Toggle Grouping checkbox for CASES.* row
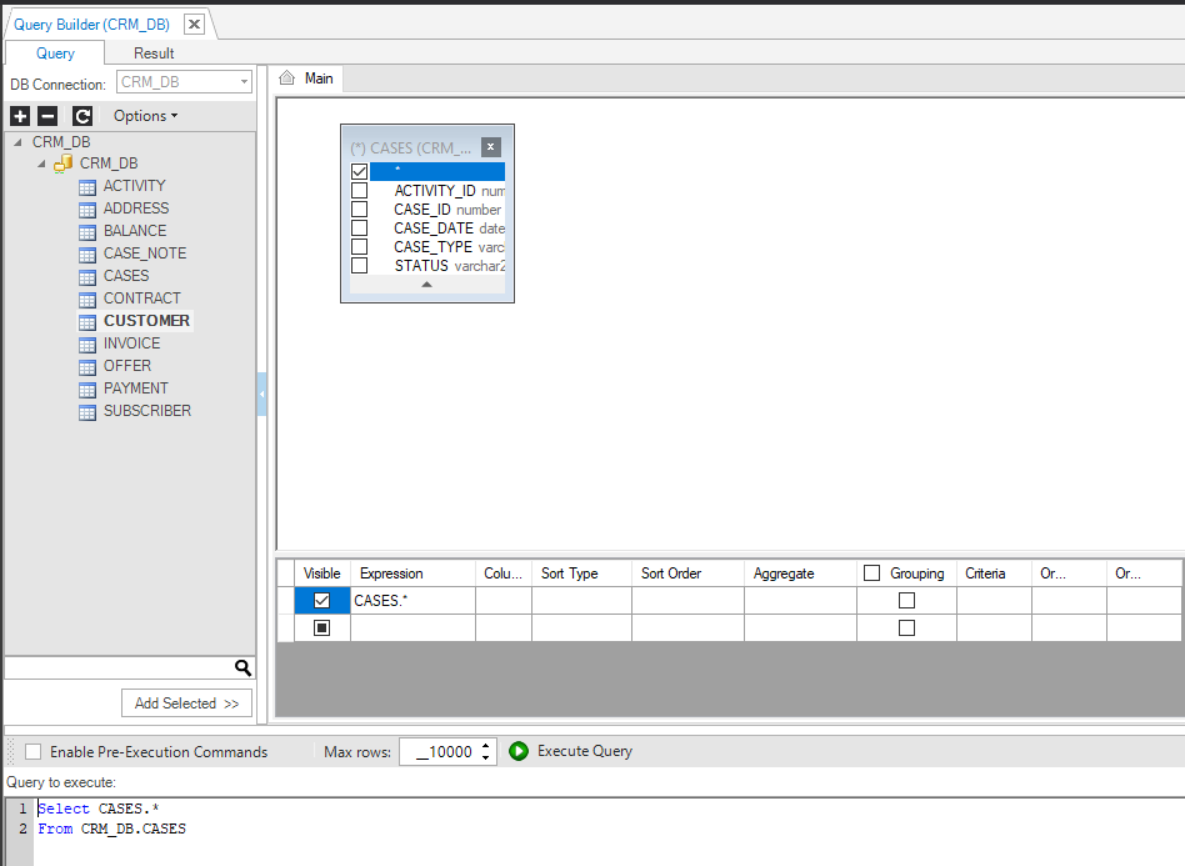Screen dimensions: 1185x866 click(906, 601)
